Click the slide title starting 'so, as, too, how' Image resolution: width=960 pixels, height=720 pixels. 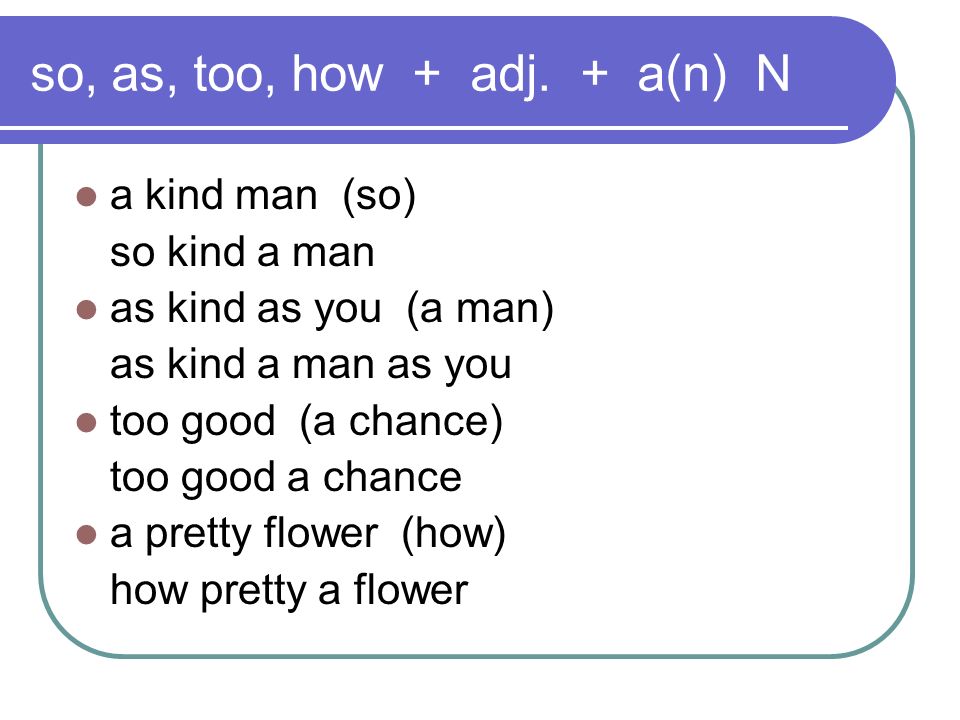coord(410,76)
